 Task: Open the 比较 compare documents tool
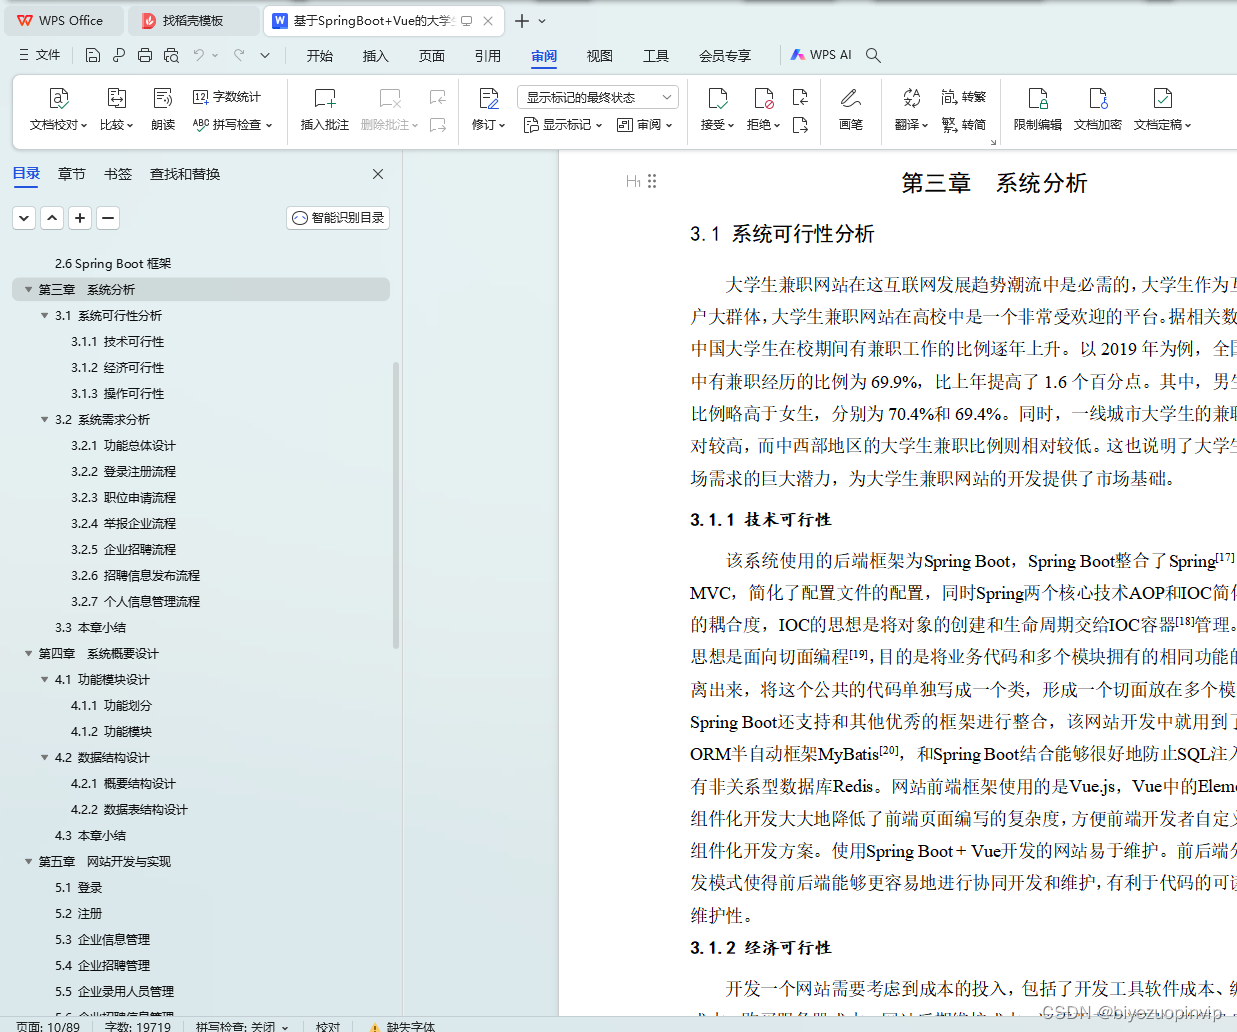[116, 110]
